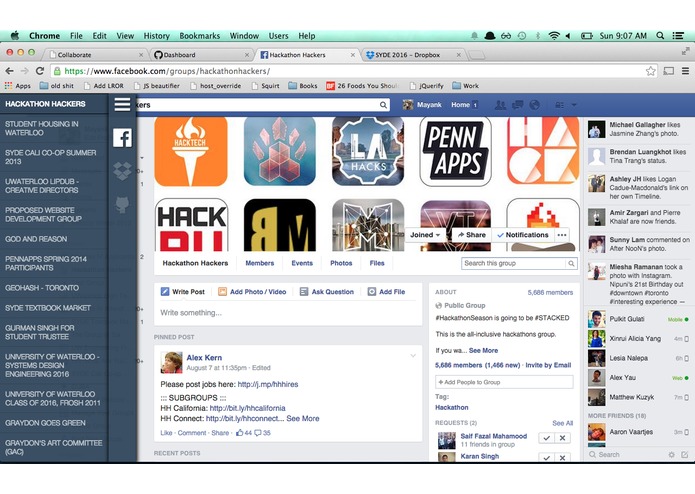Click the Chrome back arrow
Screen dimensions: 695x494
[x=9, y=71]
